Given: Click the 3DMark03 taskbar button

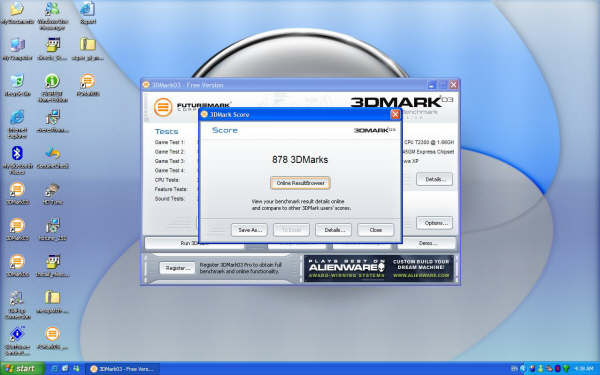Looking at the screenshot, I should [x=122, y=369].
